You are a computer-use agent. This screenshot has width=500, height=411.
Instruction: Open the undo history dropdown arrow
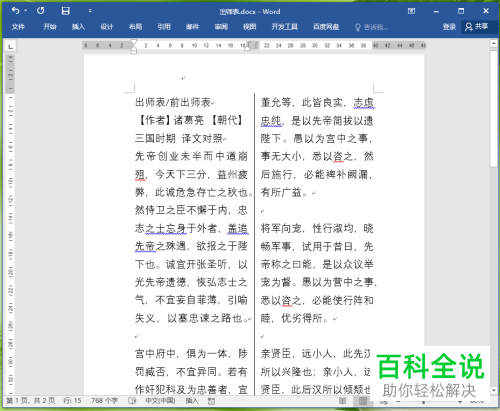(x=26, y=11)
